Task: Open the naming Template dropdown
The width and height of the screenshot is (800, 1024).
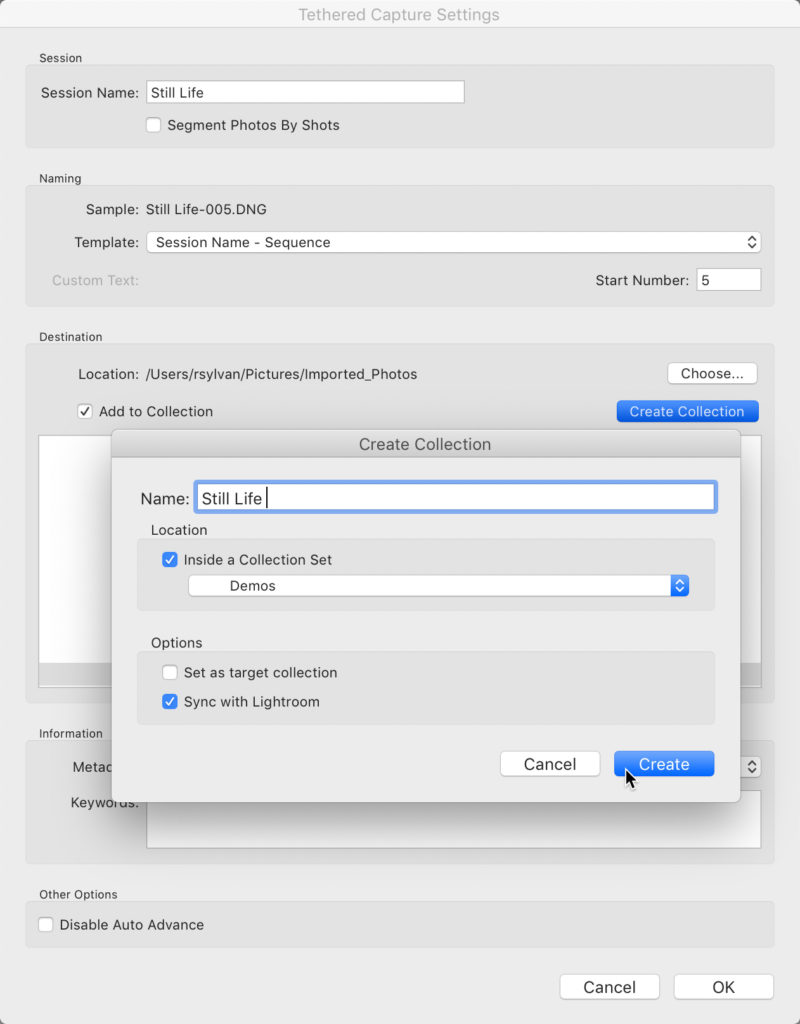Action: tap(453, 242)
